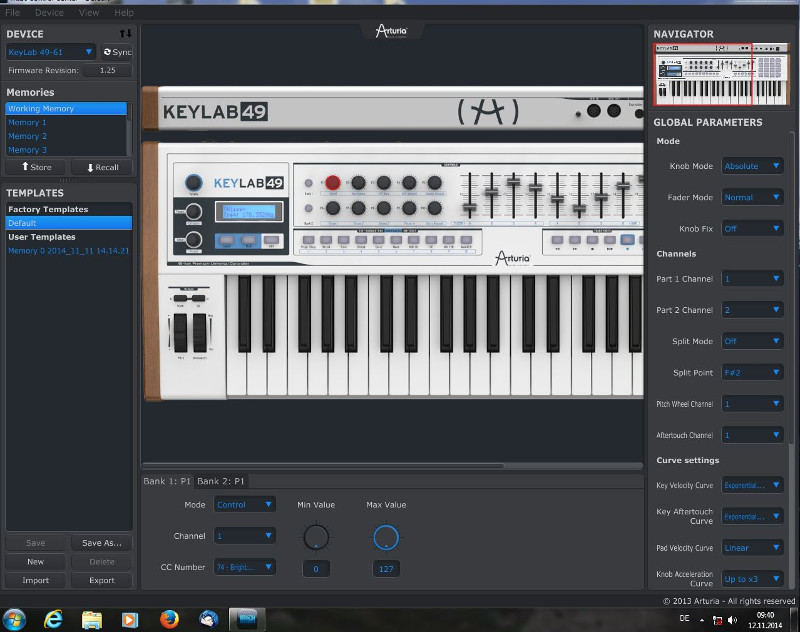The width and height of the screenshot is (800, 632).
Task: Open the CC Number dropdown
Action: point(244,567)
